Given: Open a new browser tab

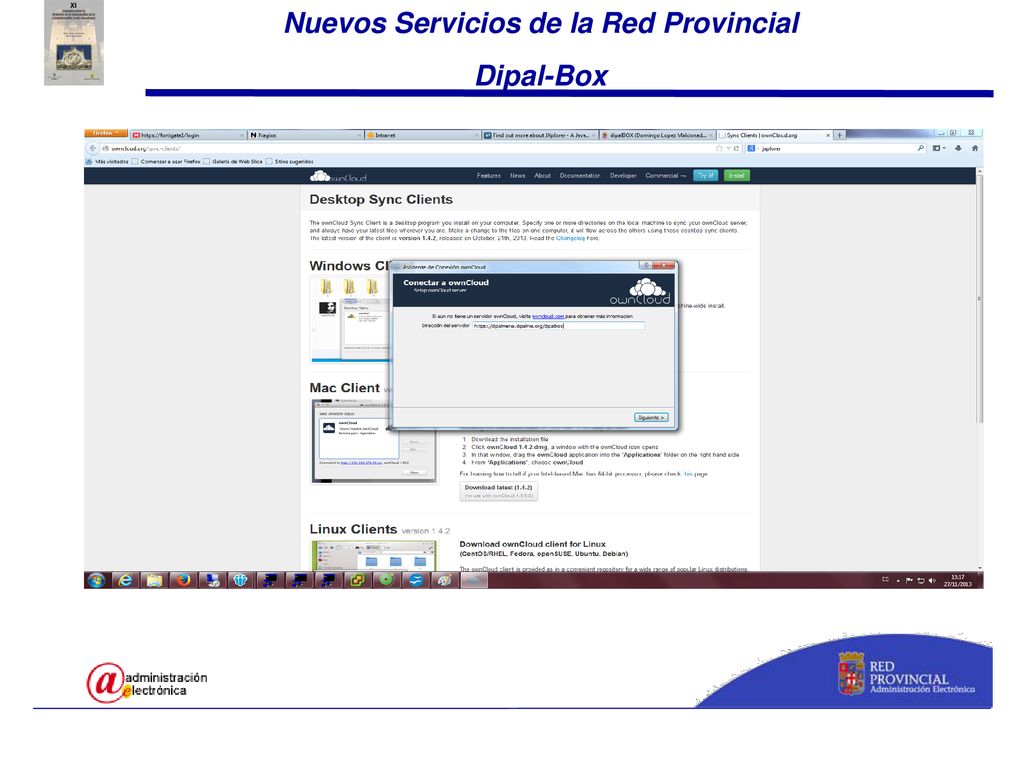Looking at the screenshot, I should pyautogui.click(x=840, y=135).
